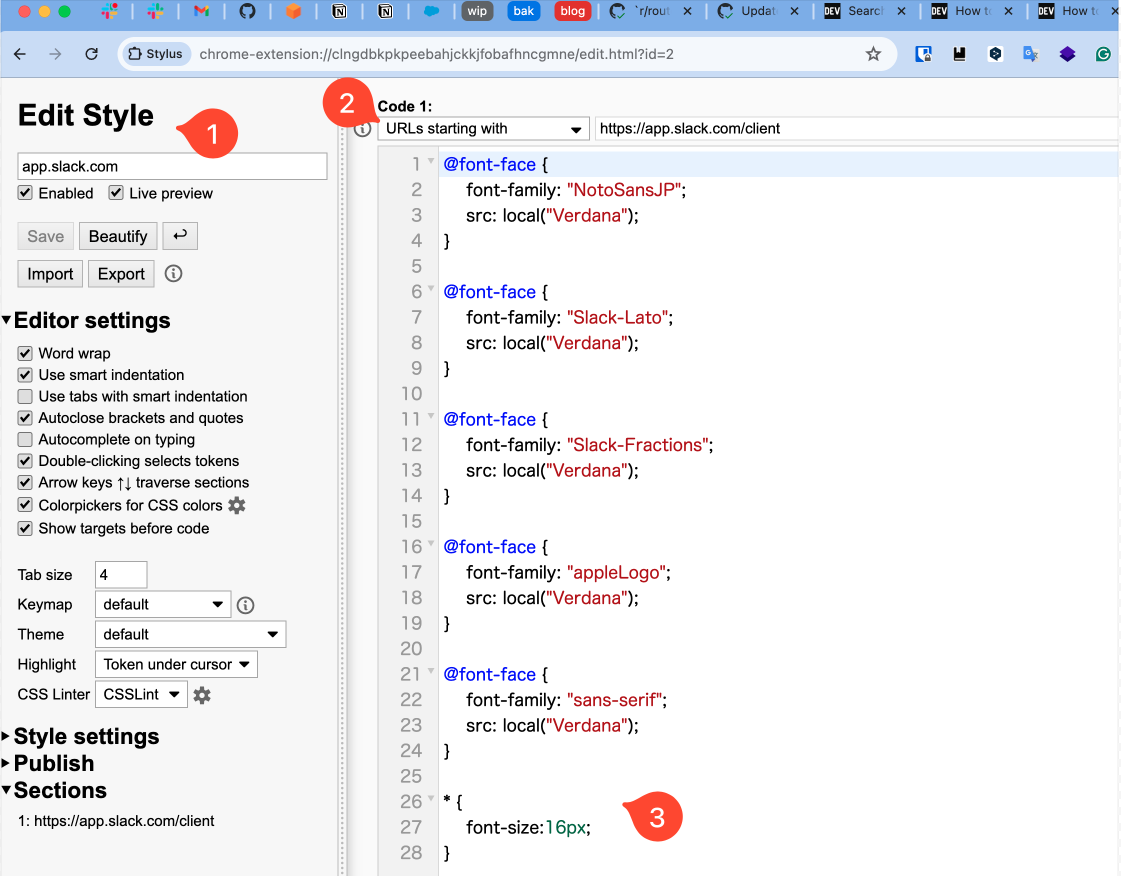
Task: Toggle Show targets before code
Action: (x=25, y=528)
